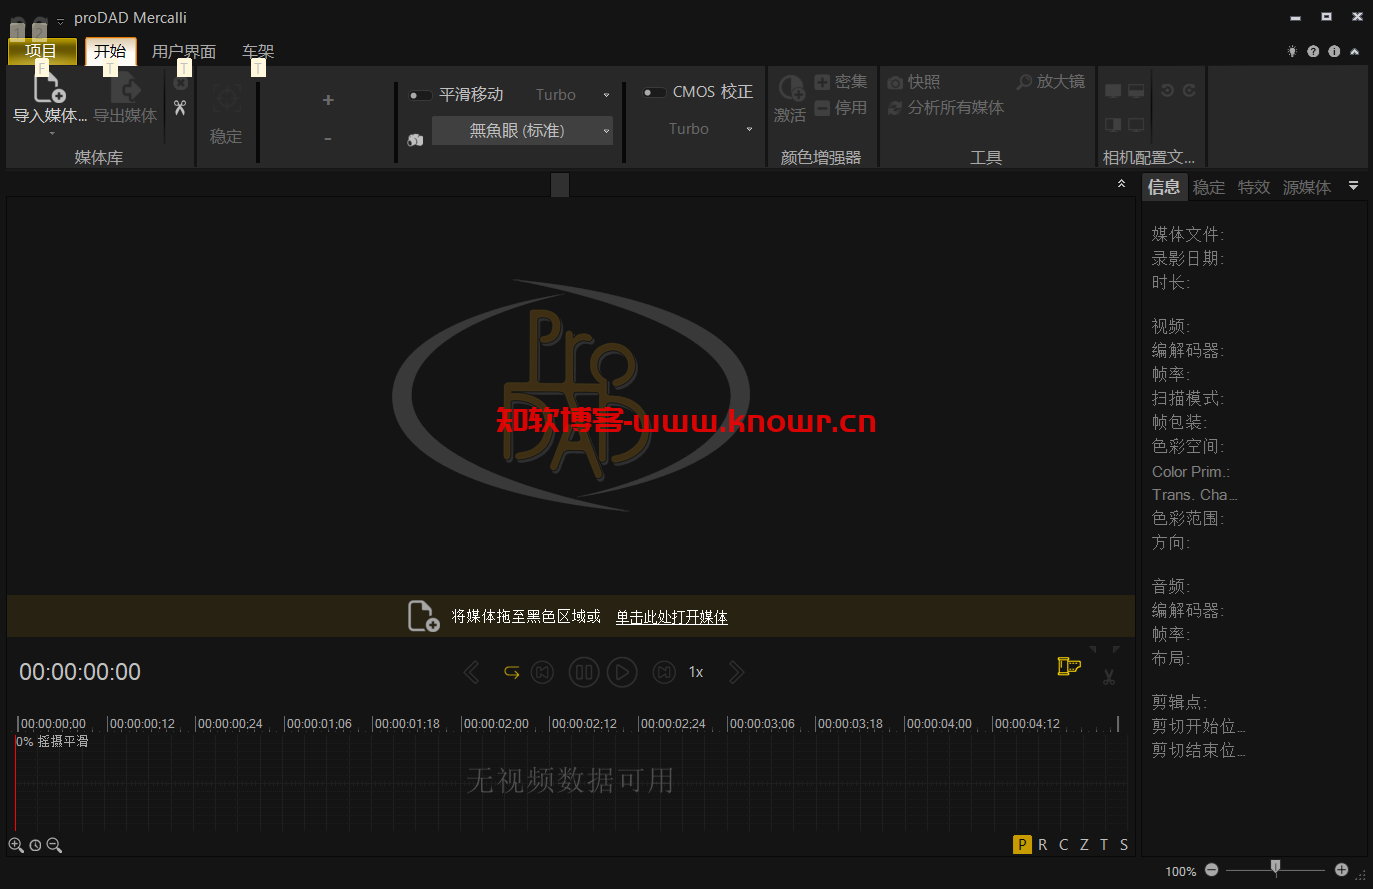Click the 1x playback speed selector
Viewport: 1373px width, 889px height.
click(696, 672)
